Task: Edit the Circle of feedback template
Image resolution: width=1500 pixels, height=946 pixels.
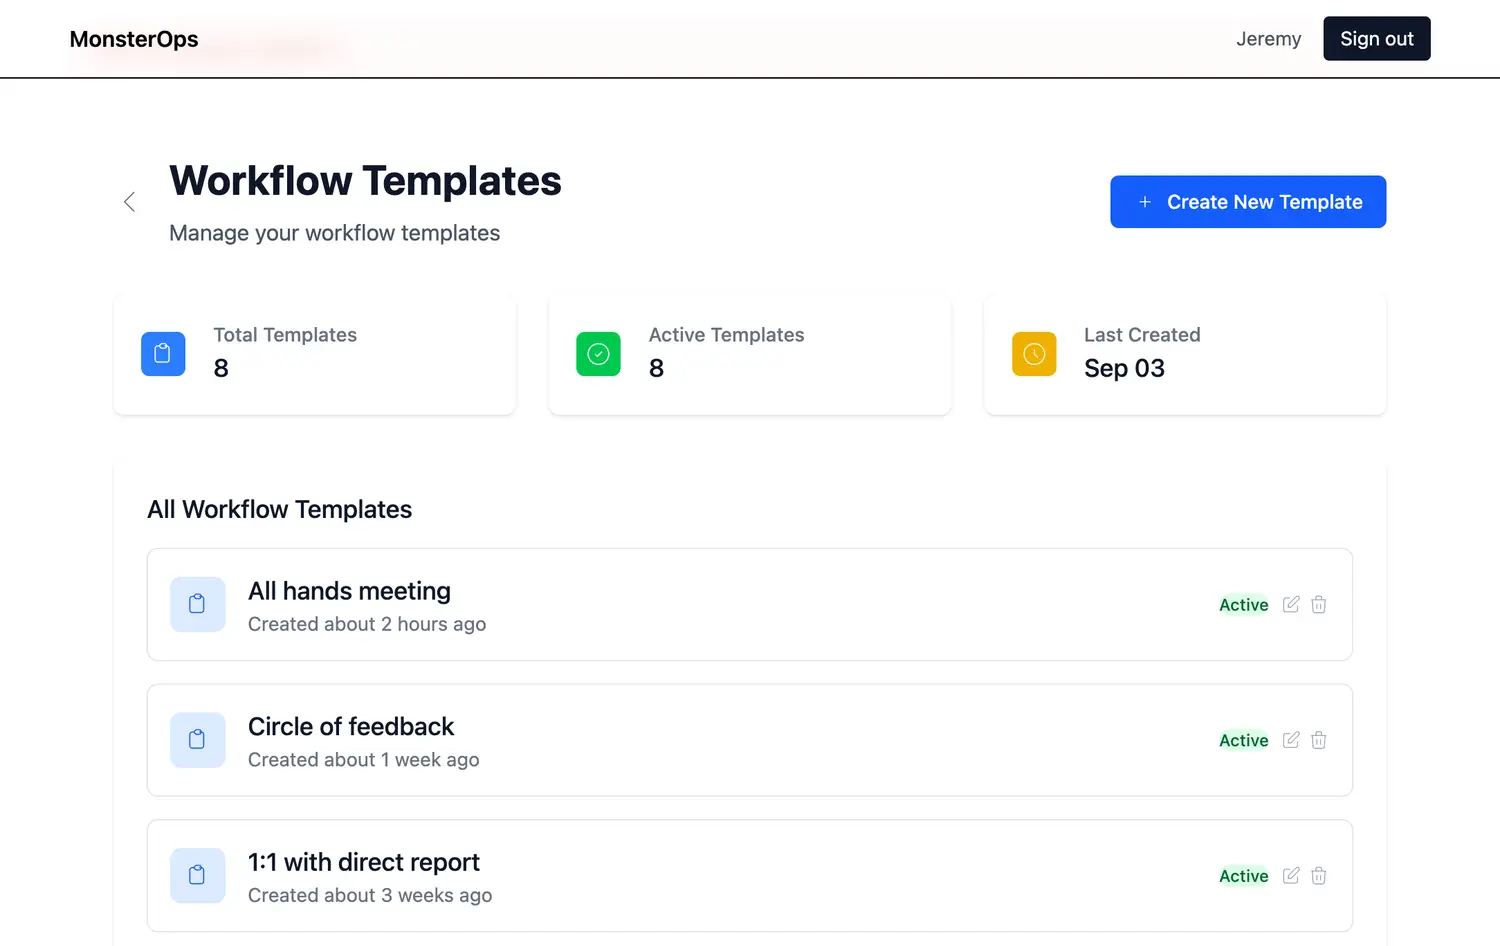Action: click(1291, 740)
